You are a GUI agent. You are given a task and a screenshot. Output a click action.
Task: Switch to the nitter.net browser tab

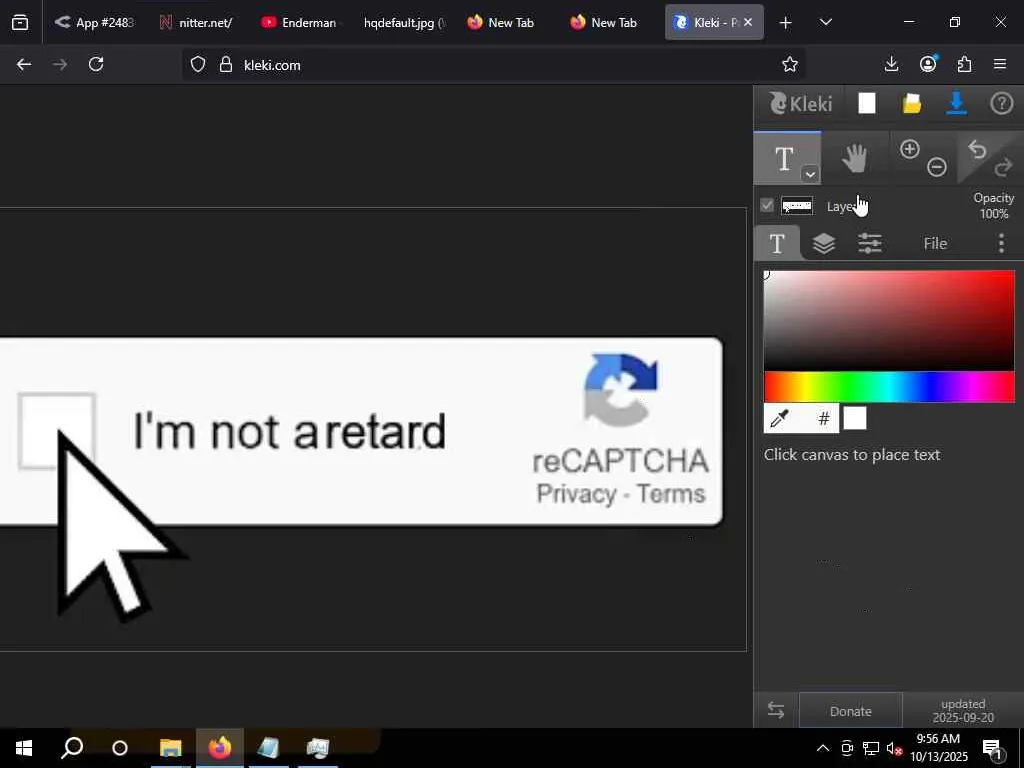pos(196,22)
